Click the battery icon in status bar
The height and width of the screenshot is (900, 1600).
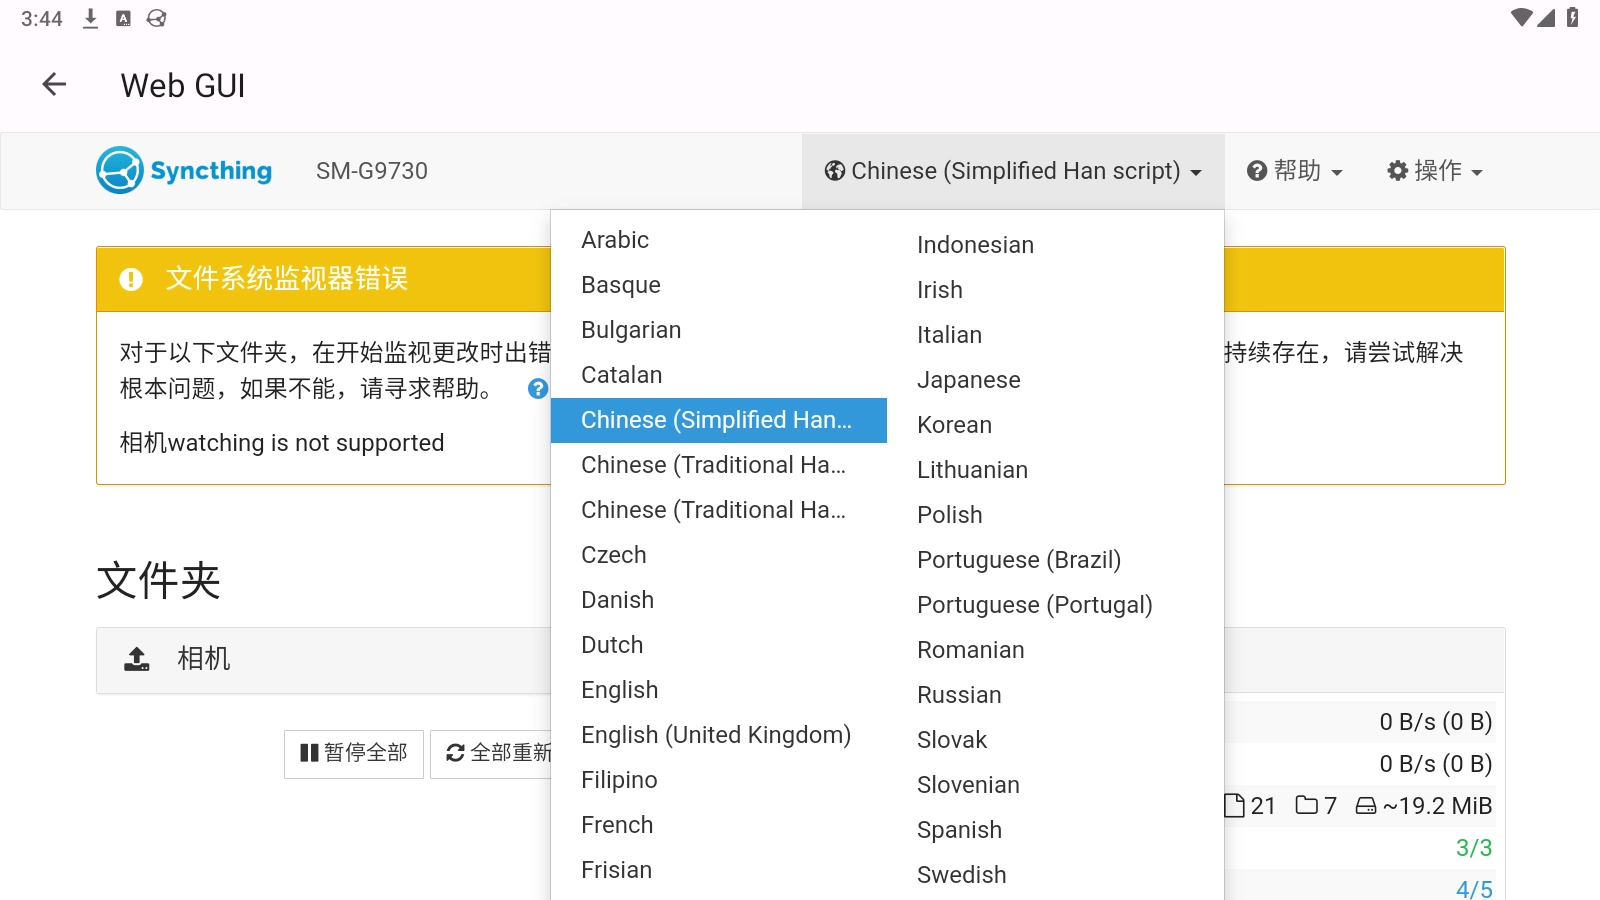[x=1573, y=18]
